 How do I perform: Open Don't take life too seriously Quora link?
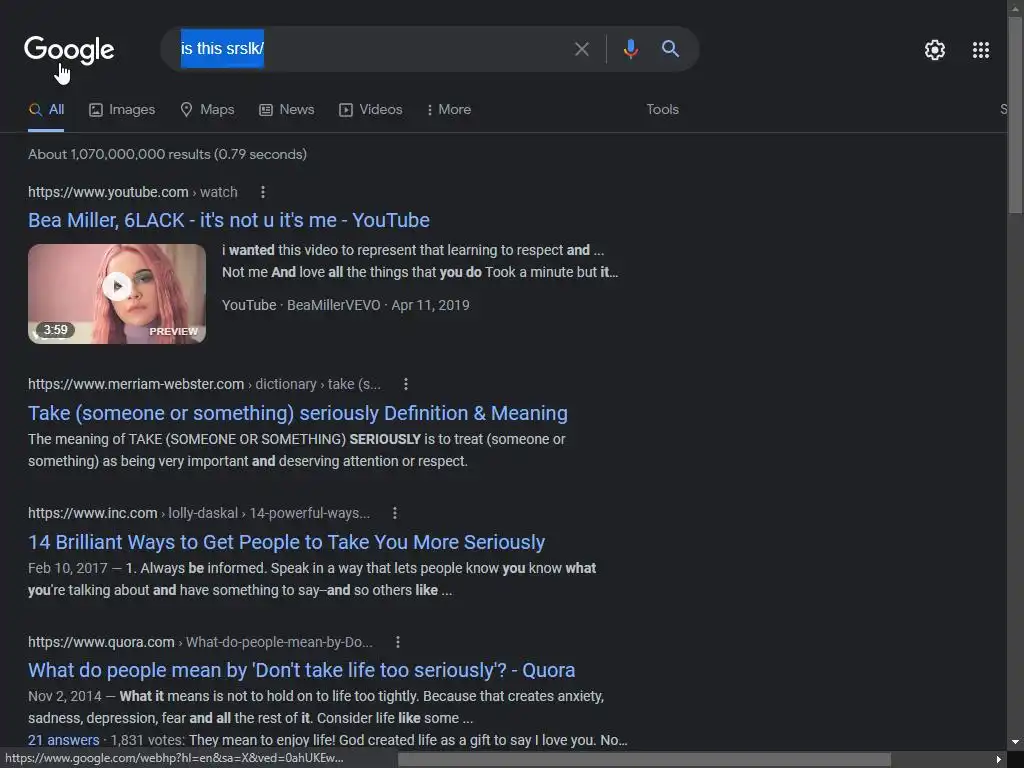point(302,670)
